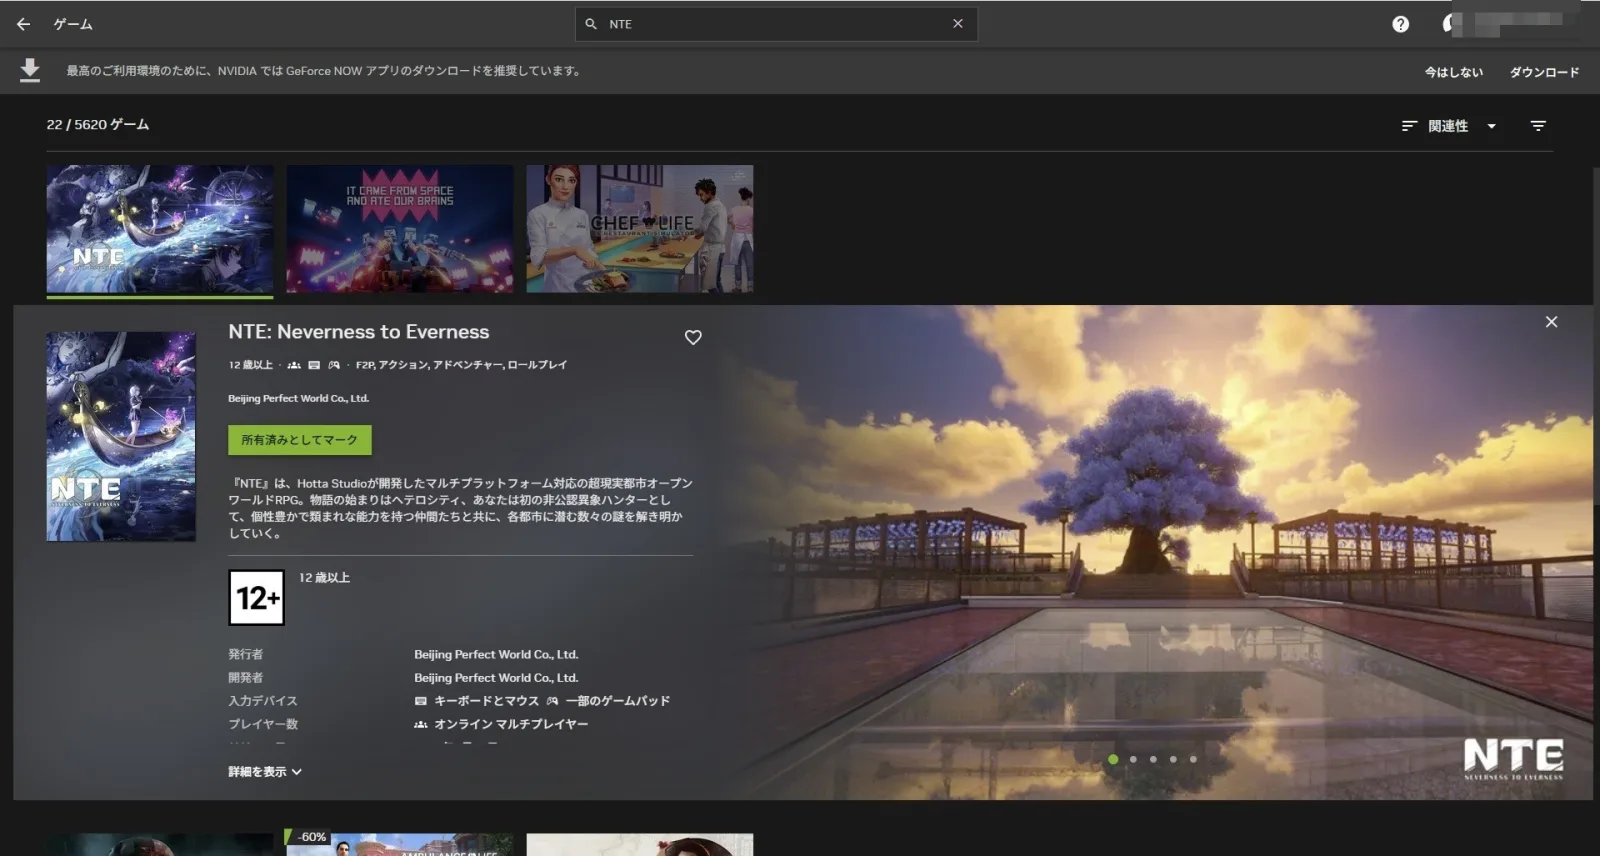This screenshot has height=856, width=1600.
Task: Dismiss banner with 今はしない
Action: [x=1453, y=72]
